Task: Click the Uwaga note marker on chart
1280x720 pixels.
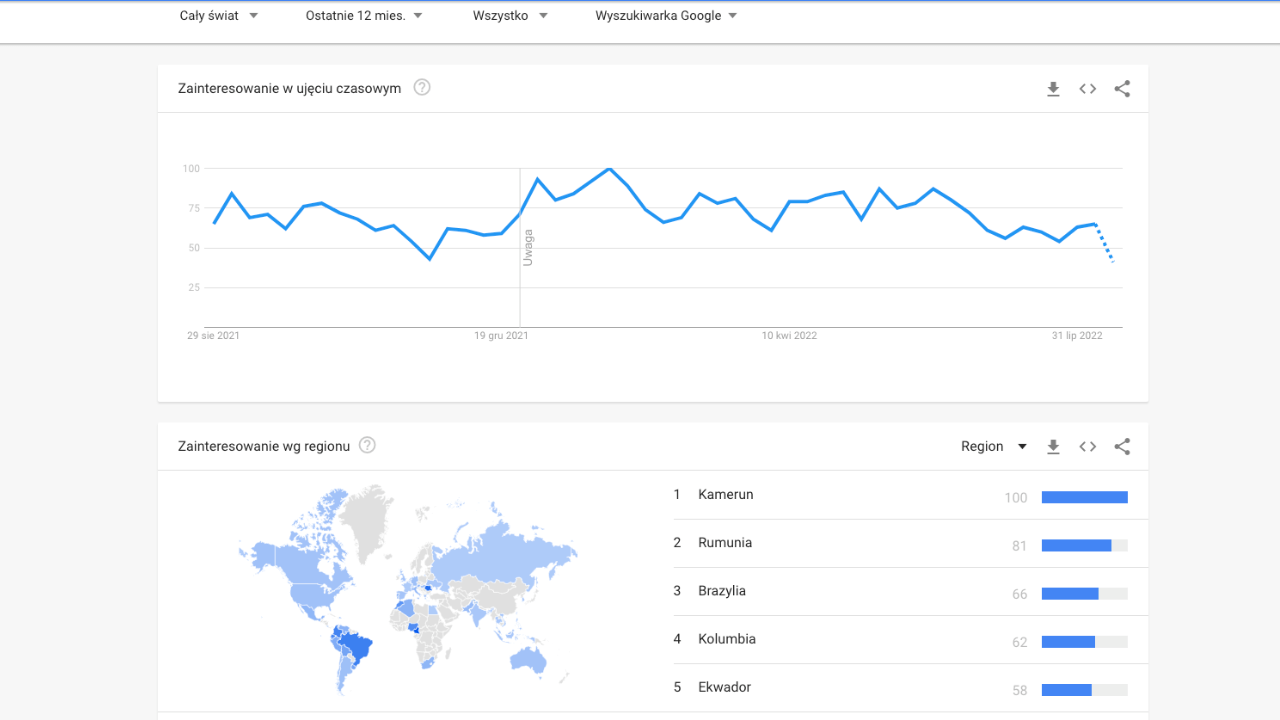Action: click(528, 247)
